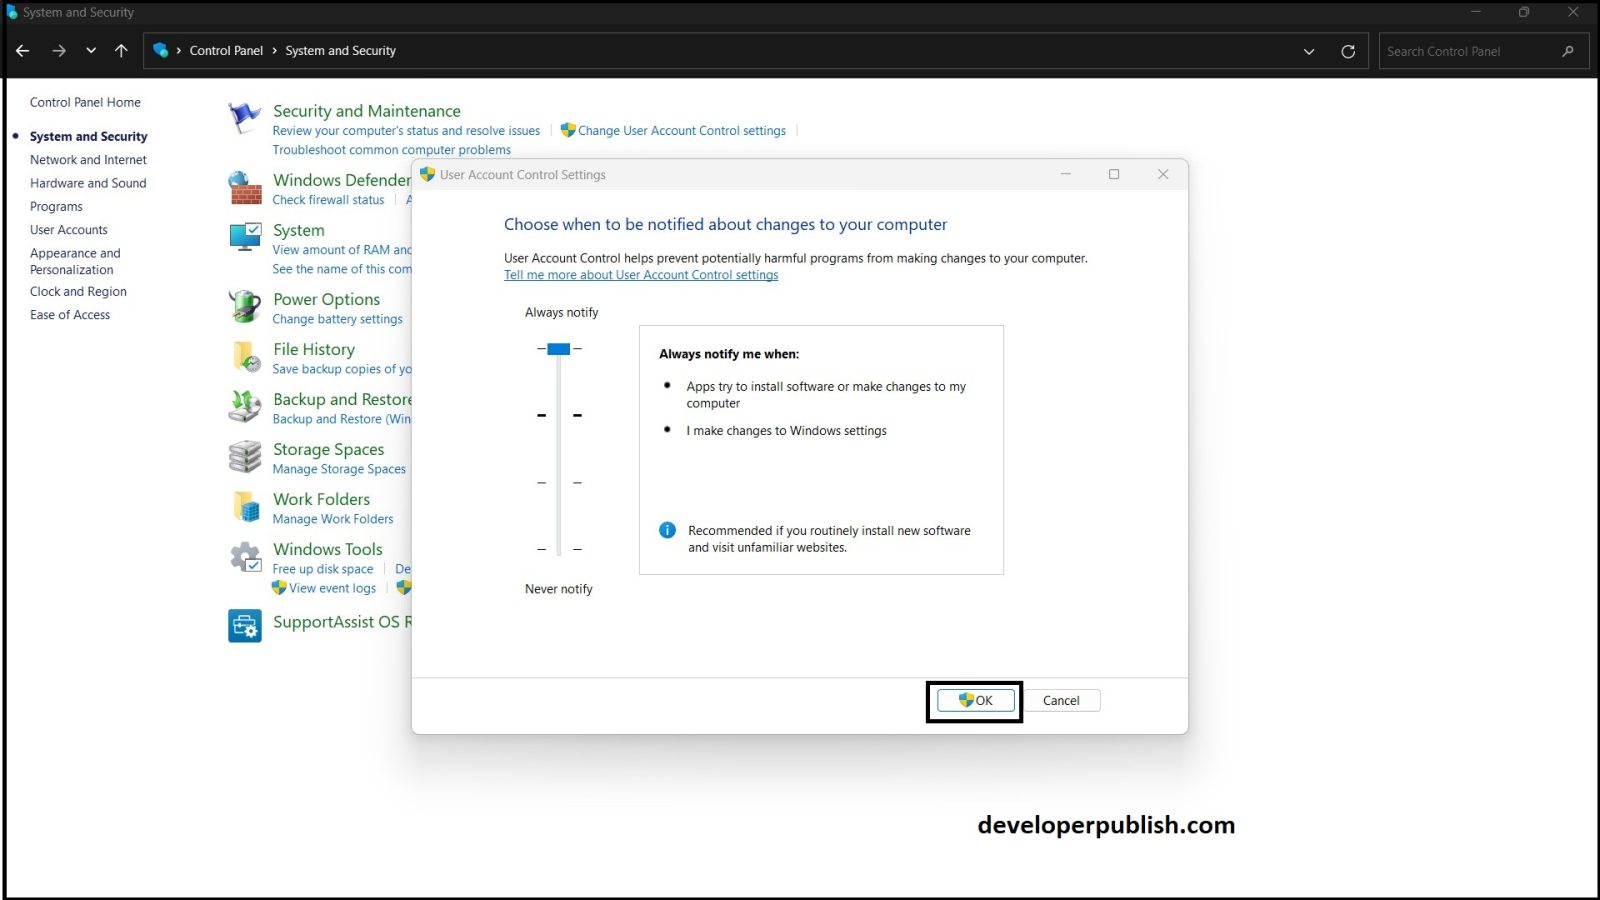Click the System monitor icon
This screenshot has height=900, width=1600.
245,238
